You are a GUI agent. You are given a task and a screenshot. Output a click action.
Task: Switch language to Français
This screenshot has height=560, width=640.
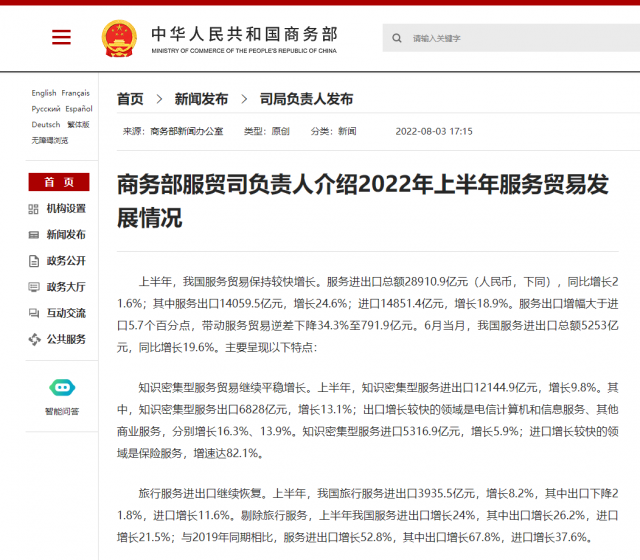coord(76,93)
